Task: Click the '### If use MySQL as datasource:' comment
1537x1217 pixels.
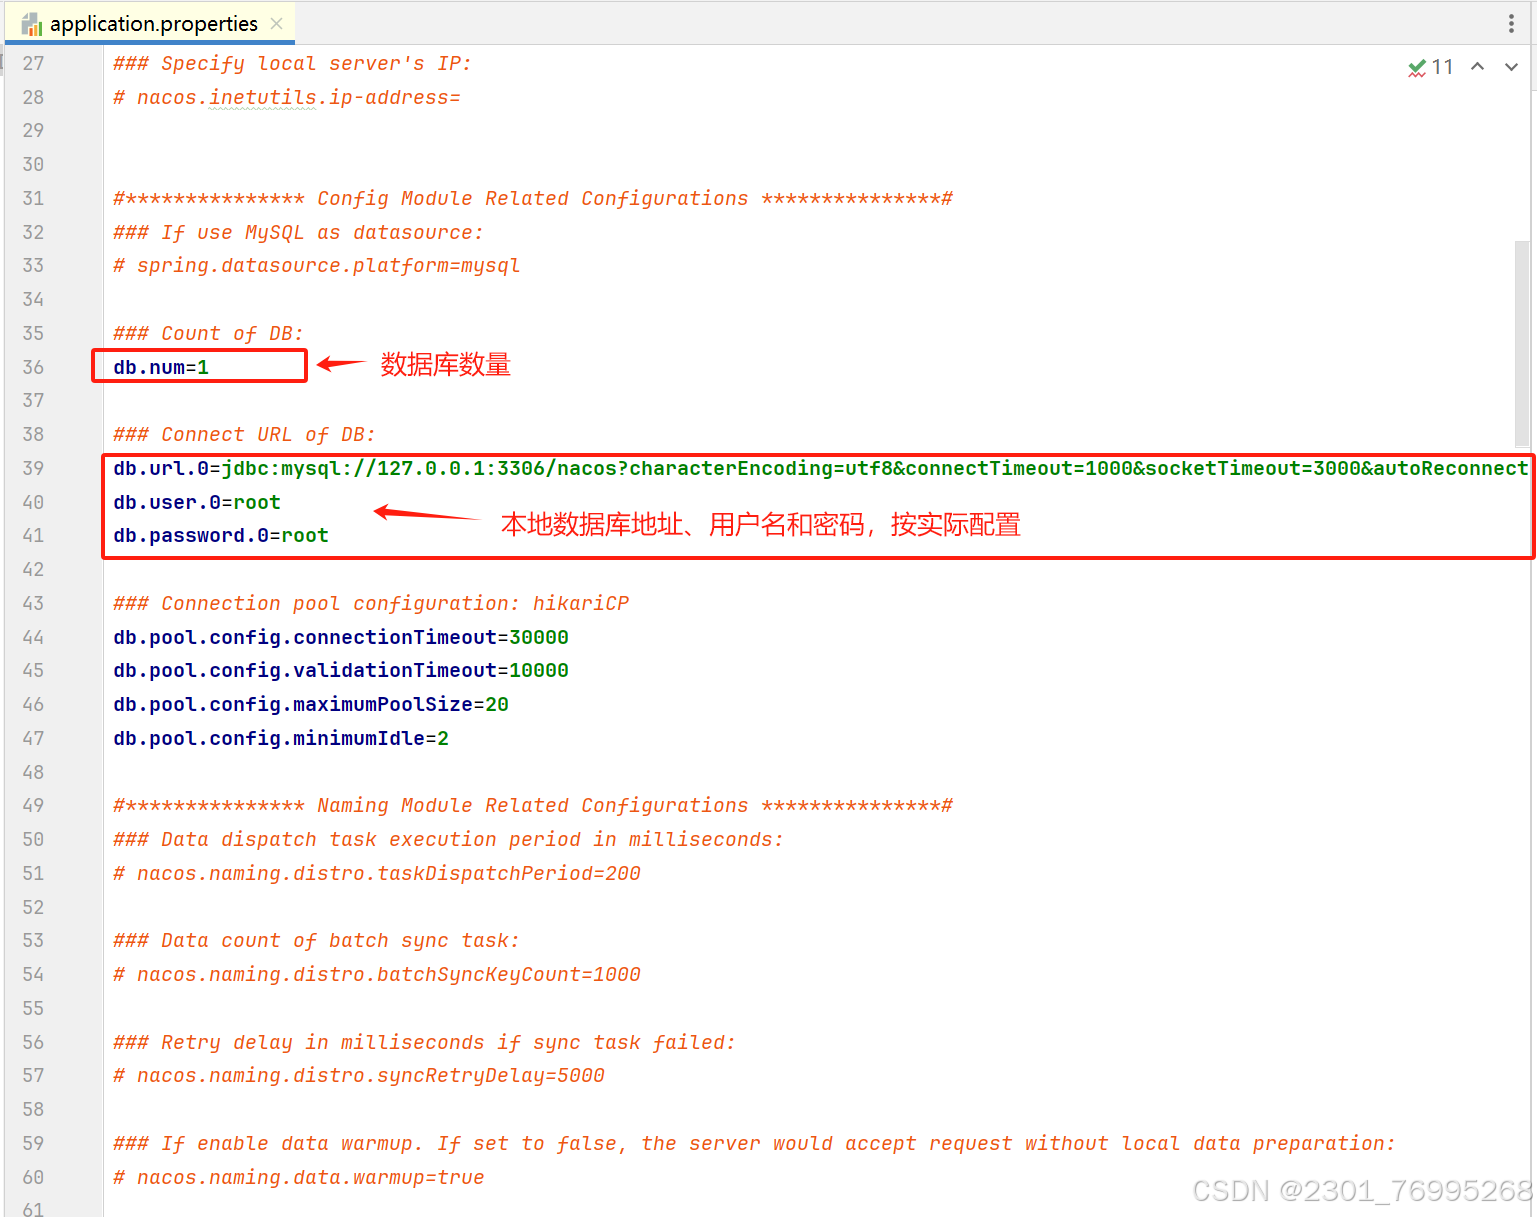Action: click(298, 232)
